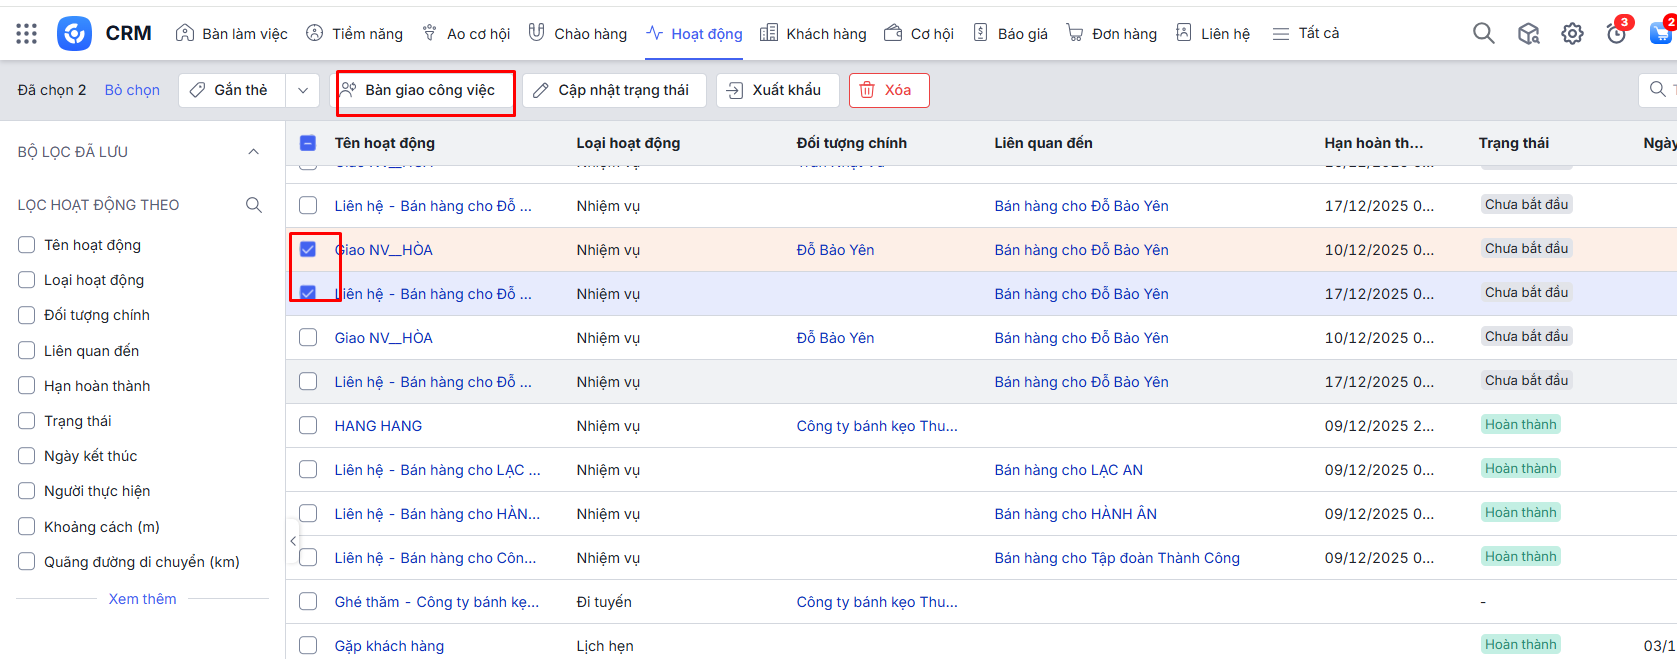The height and width of the screenshot is (659, 1677).
Task: Open the apps grid launcher icon
Action: coord(27,34)
